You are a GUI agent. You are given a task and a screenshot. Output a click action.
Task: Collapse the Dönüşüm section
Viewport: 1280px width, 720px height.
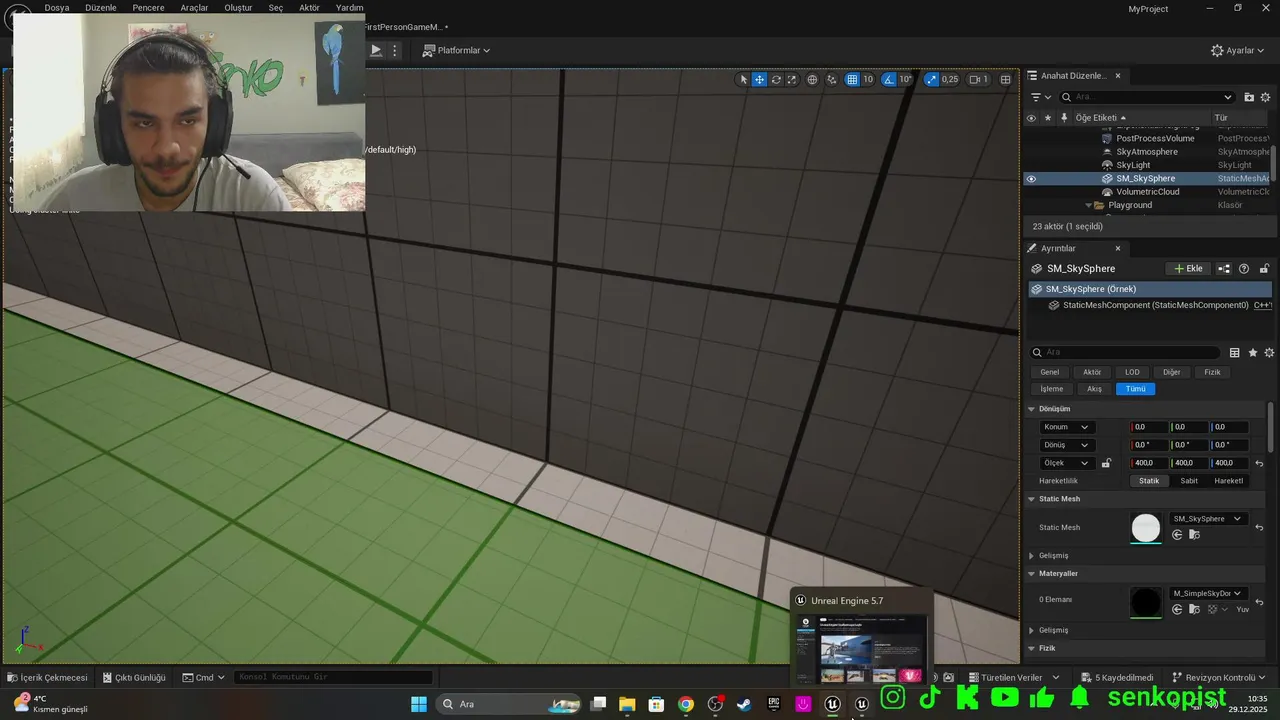coord(1032,409)
